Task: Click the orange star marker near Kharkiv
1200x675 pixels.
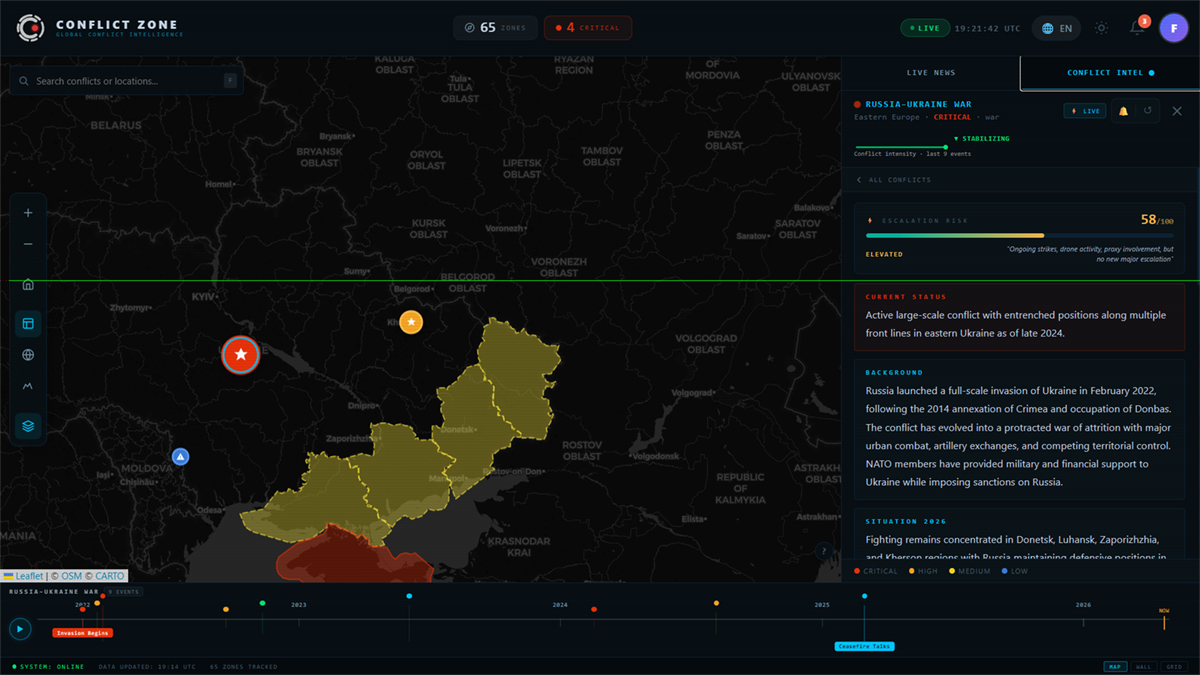Action: click(x=411, y=322)
